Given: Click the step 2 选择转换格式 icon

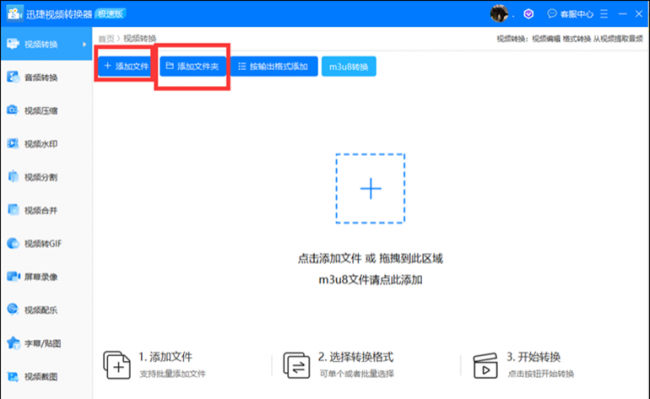Looking at the screenshot, I should tap(296, 365).
